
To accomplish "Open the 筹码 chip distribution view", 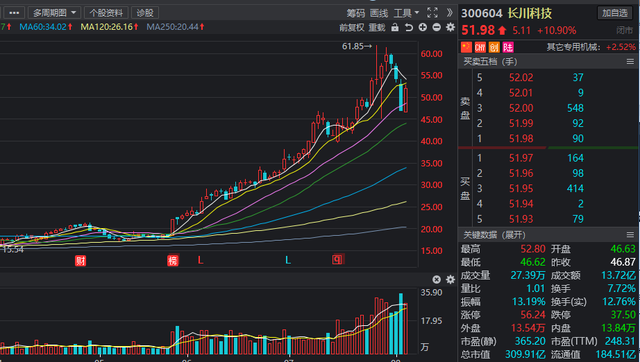I will point(356,13).
